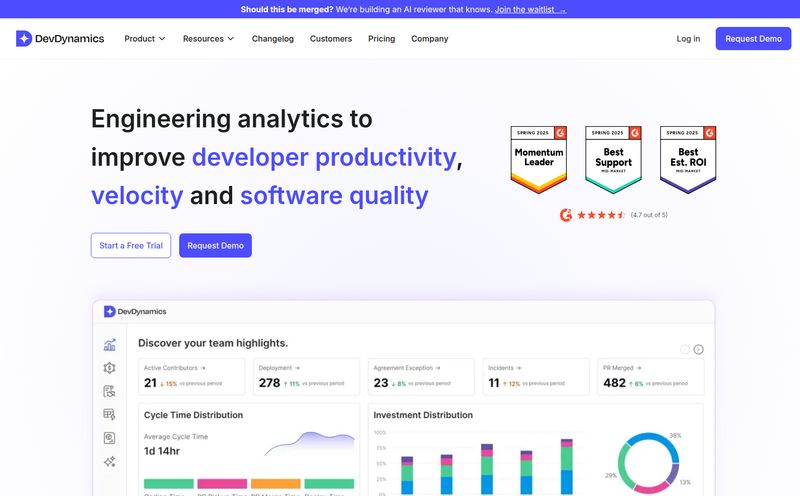
Task: Click Request Demo in the top navbar
Action: click(753, 39)
